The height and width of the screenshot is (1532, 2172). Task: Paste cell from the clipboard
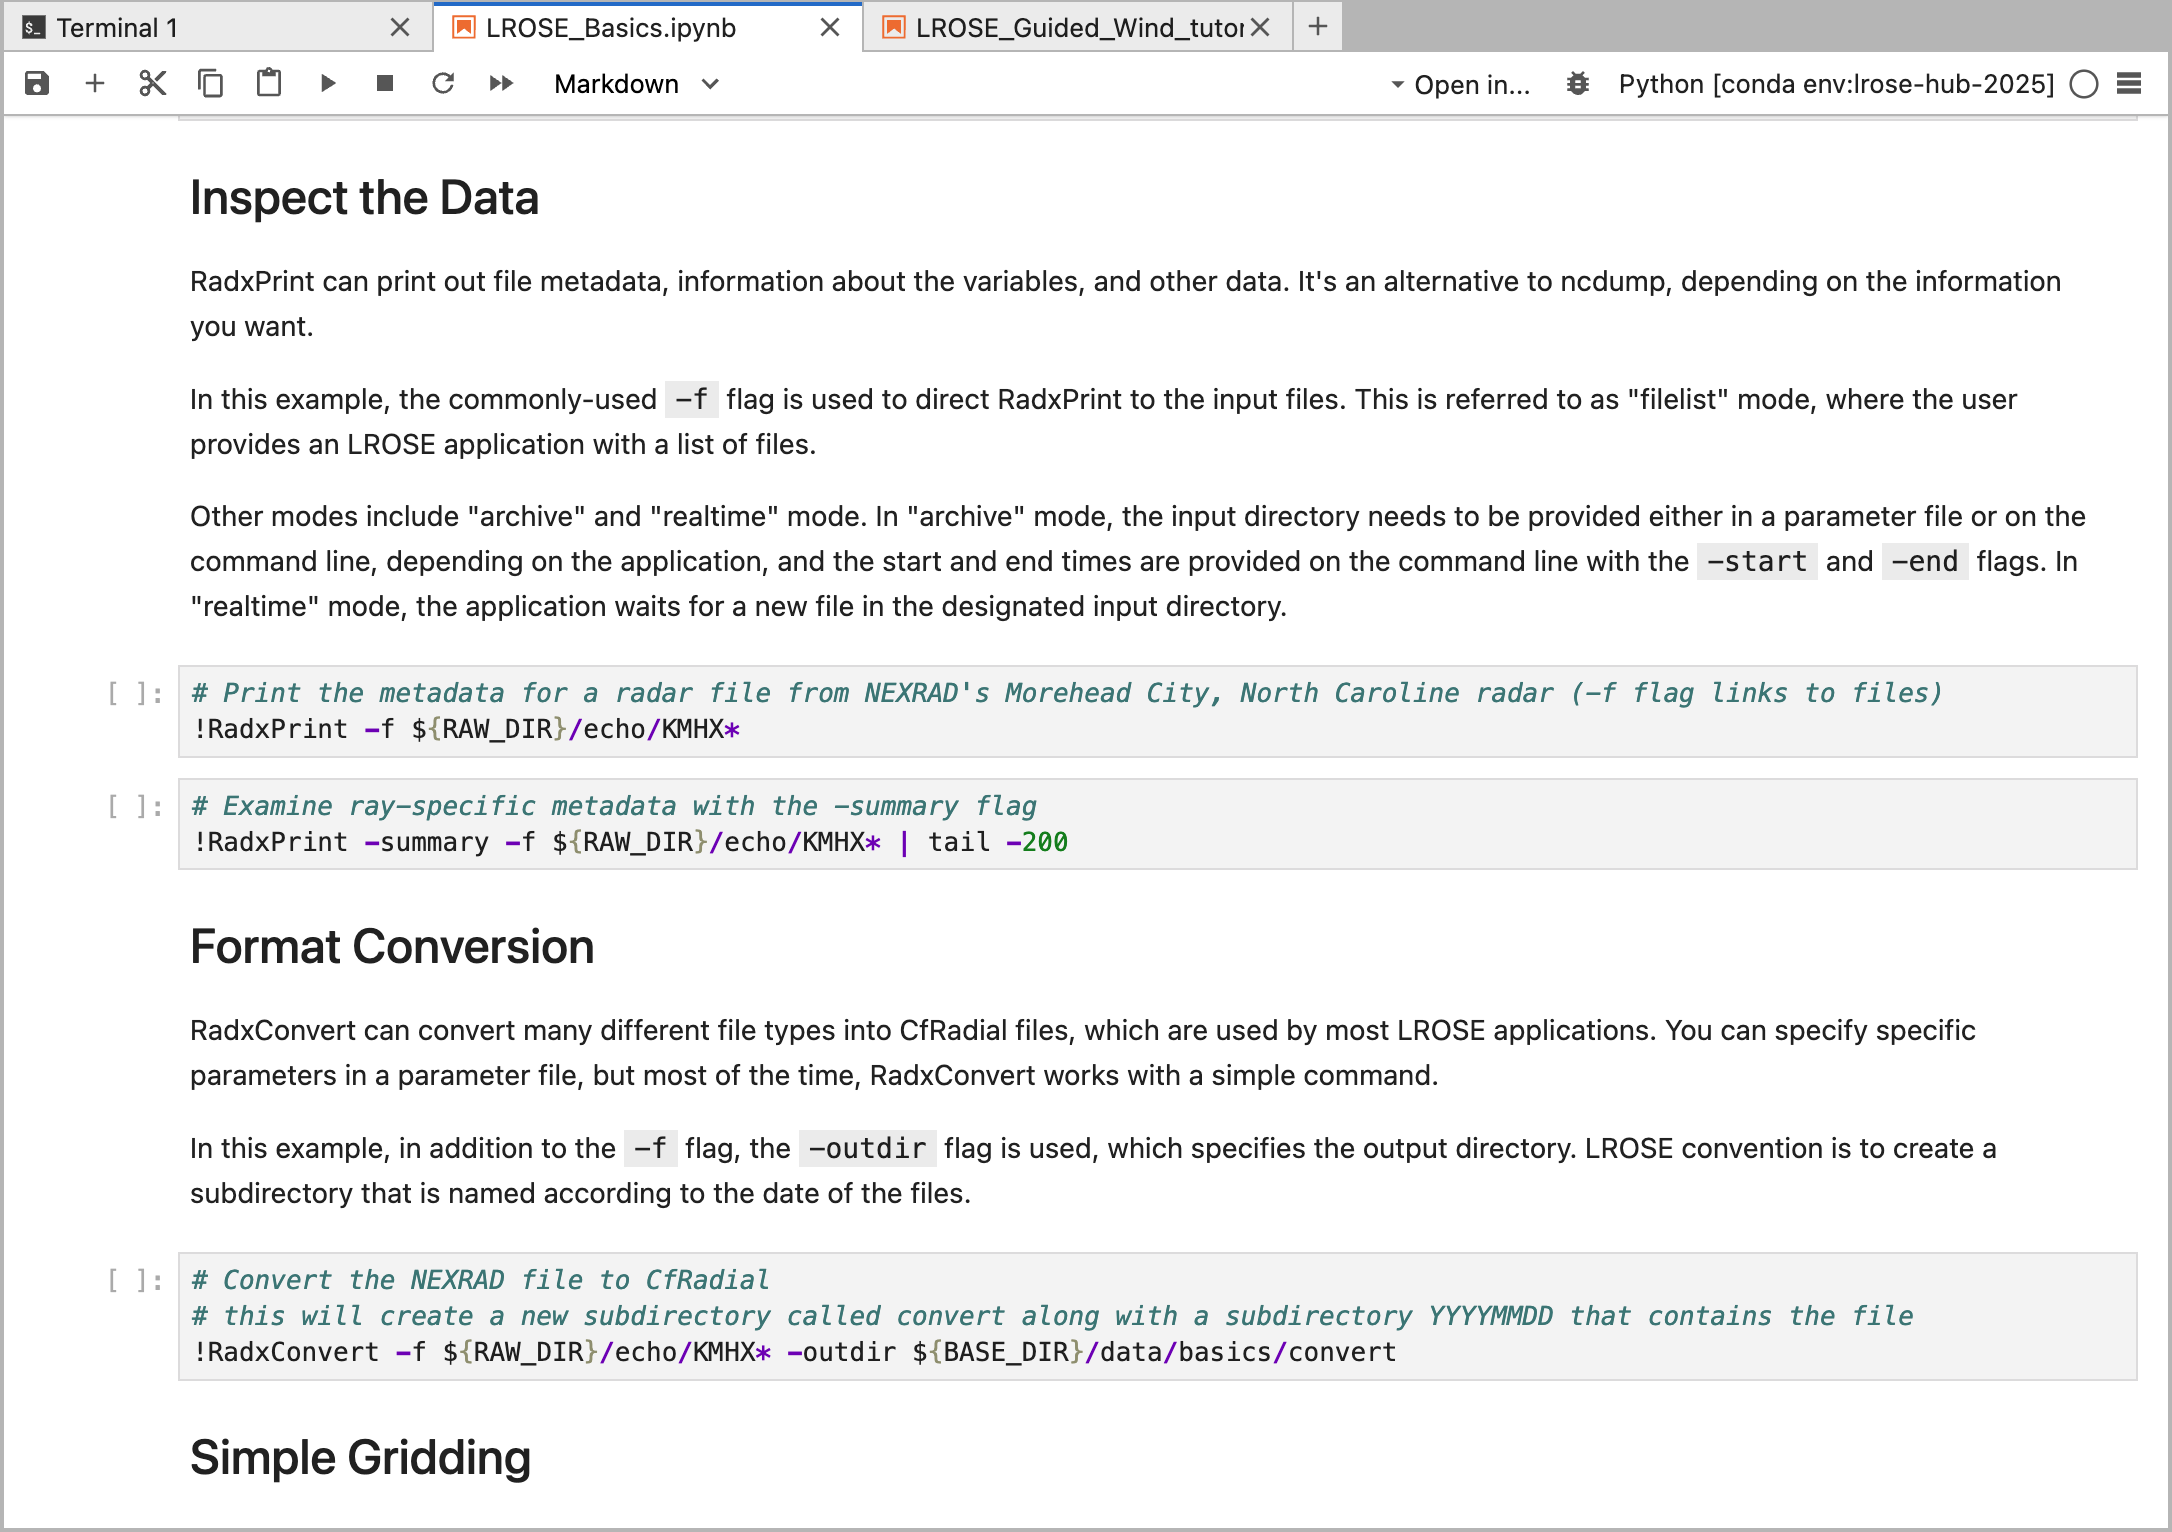point(268,84)
